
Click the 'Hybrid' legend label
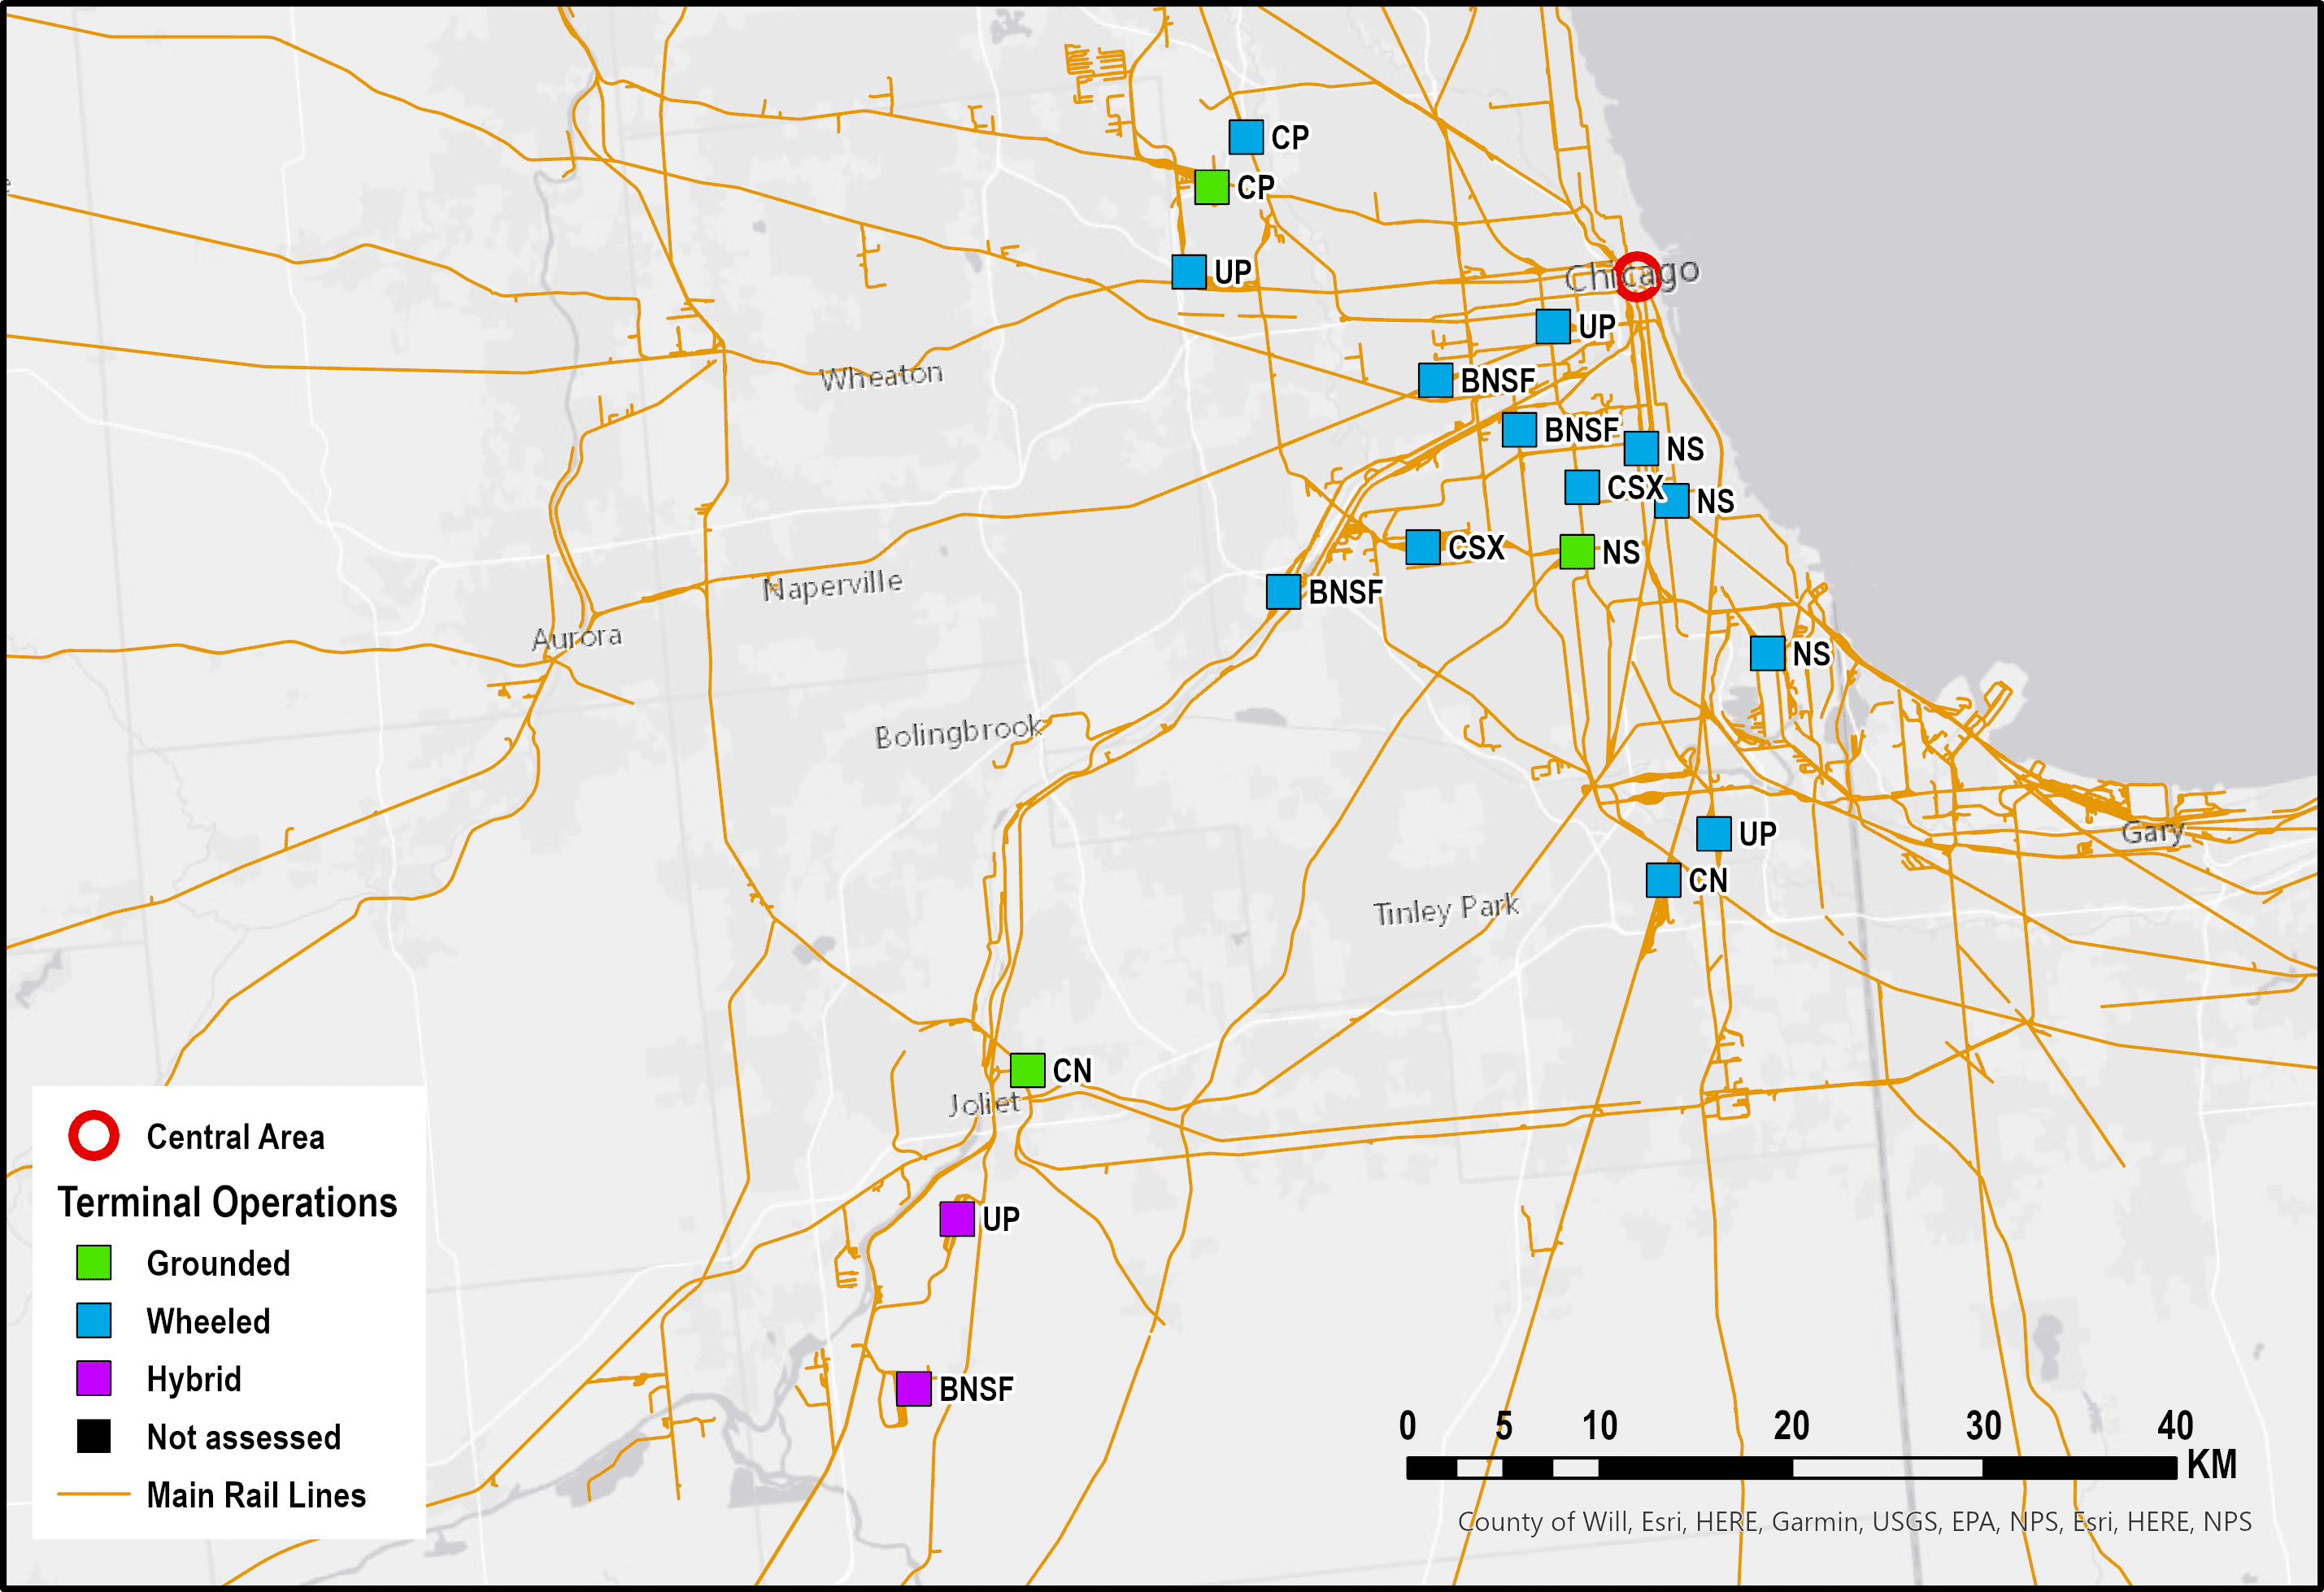(194, 1380)
